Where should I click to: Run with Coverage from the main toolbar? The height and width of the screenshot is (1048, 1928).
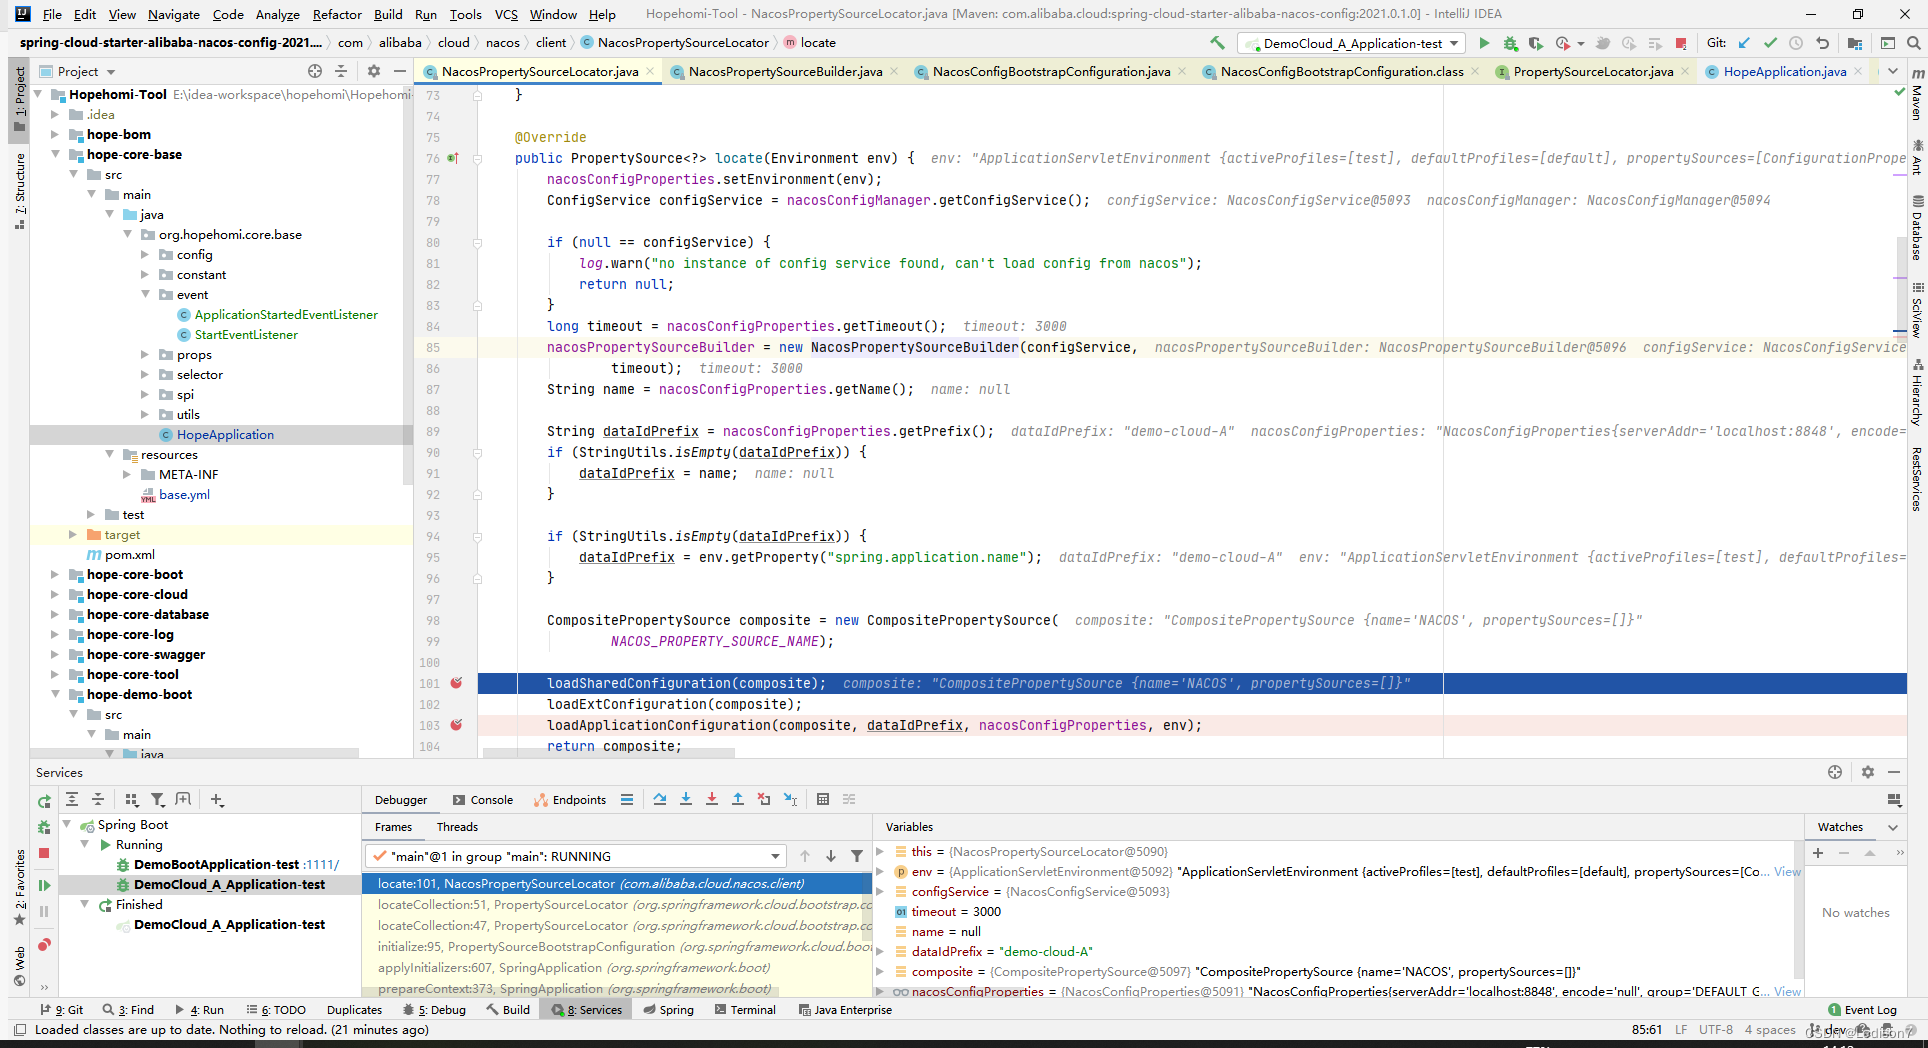pos(1535,43)
